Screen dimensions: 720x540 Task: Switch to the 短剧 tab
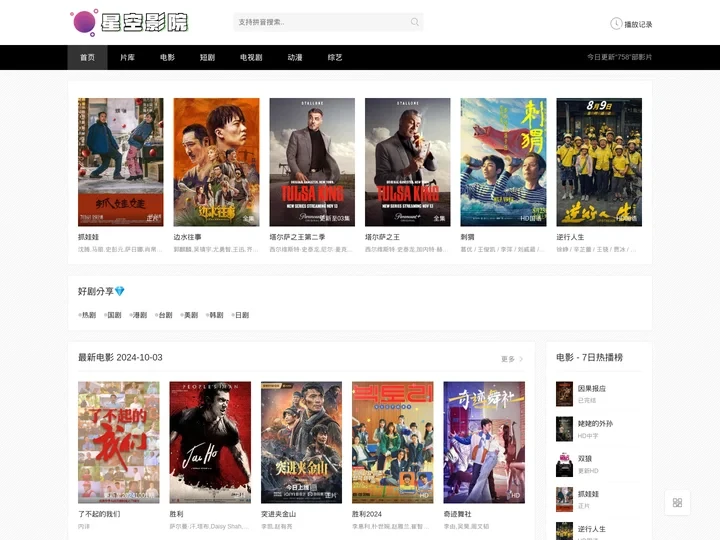[207, 57]
